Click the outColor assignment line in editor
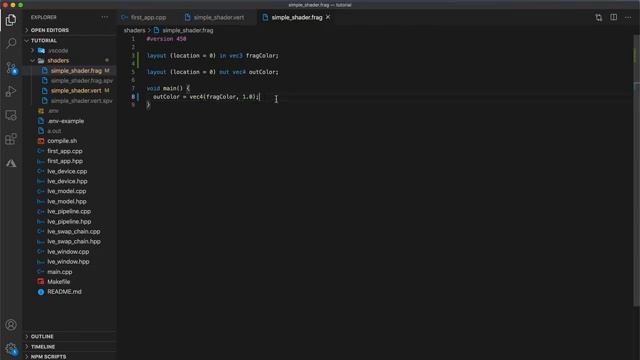640x360 pixels. coord(206,97)
